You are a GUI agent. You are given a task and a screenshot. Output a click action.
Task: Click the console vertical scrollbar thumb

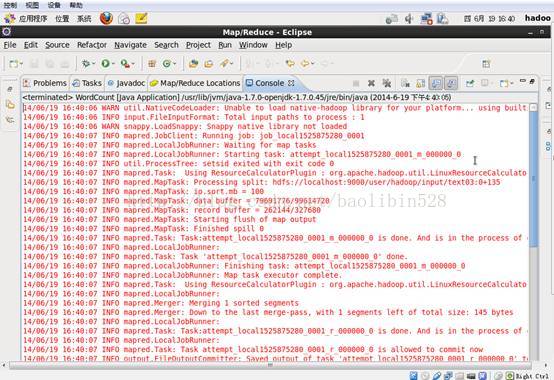click(534, 178)
